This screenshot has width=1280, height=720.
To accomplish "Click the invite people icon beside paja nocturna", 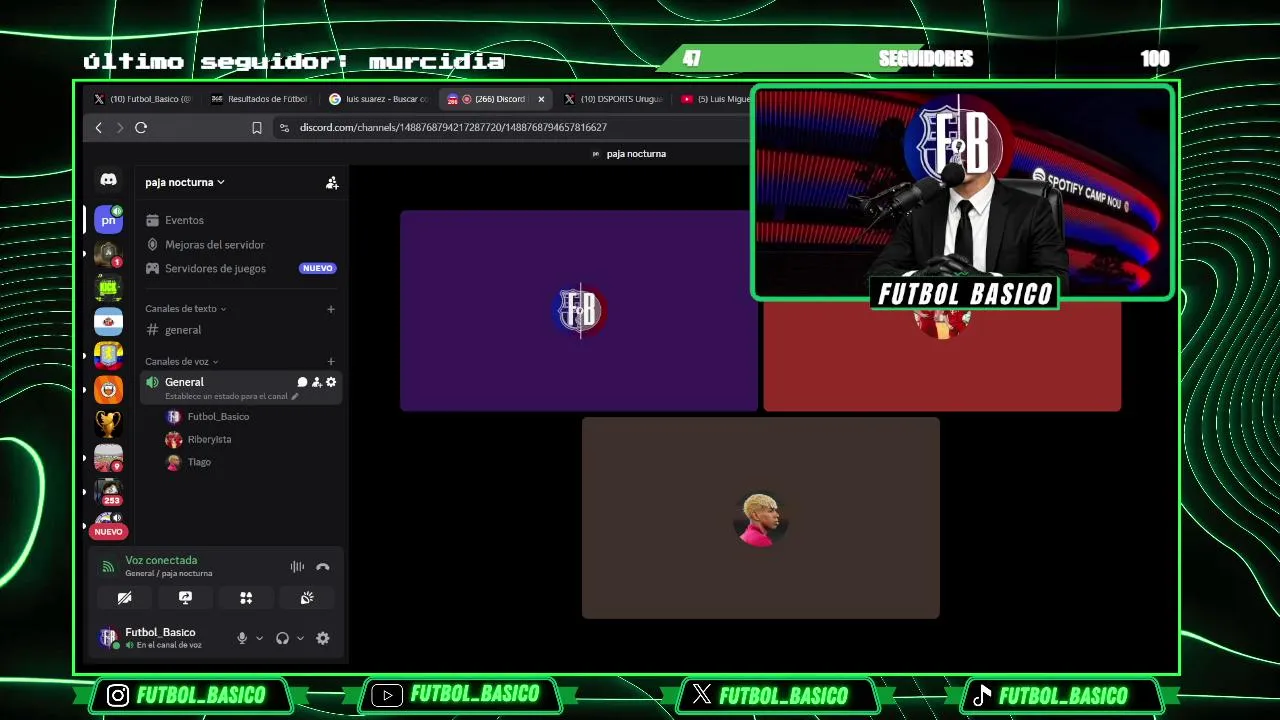I will click(332, 183).
